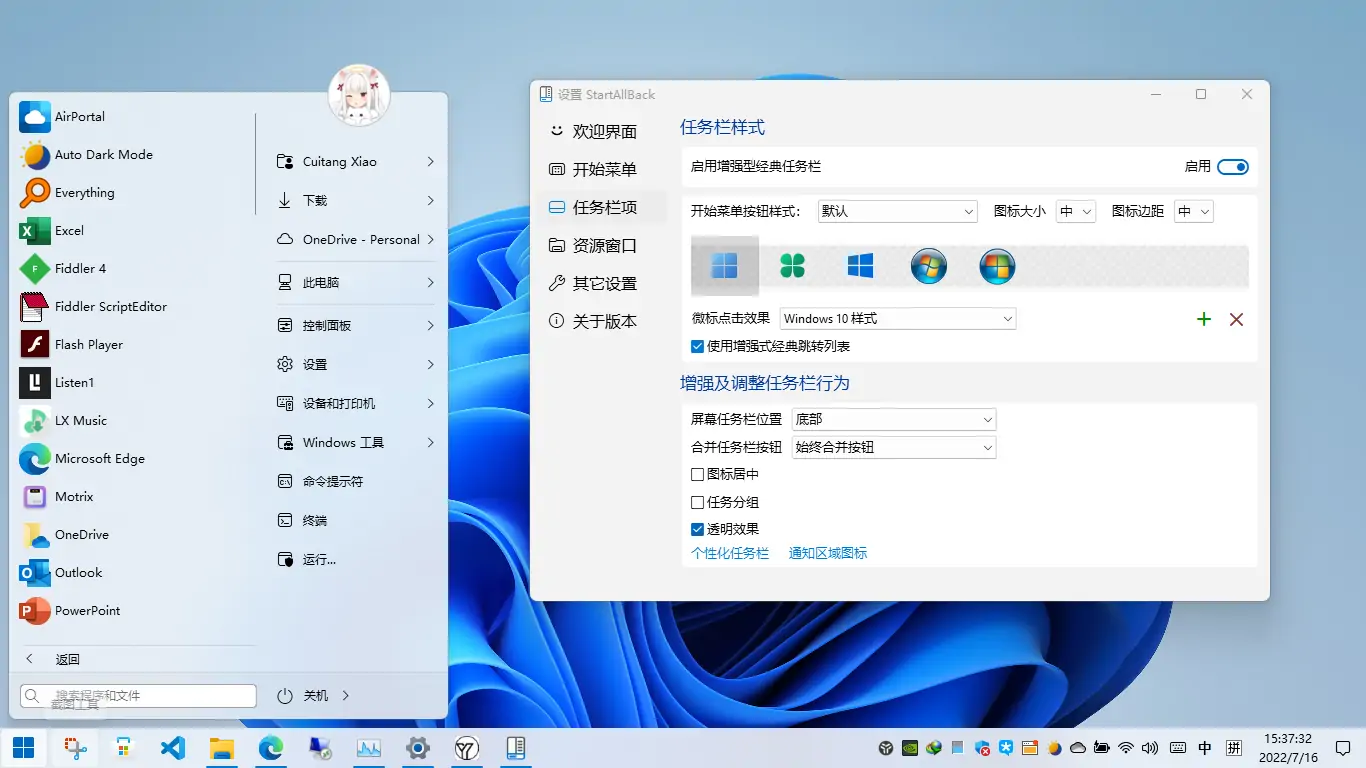Select the four-leaf clover start button style

792,266
